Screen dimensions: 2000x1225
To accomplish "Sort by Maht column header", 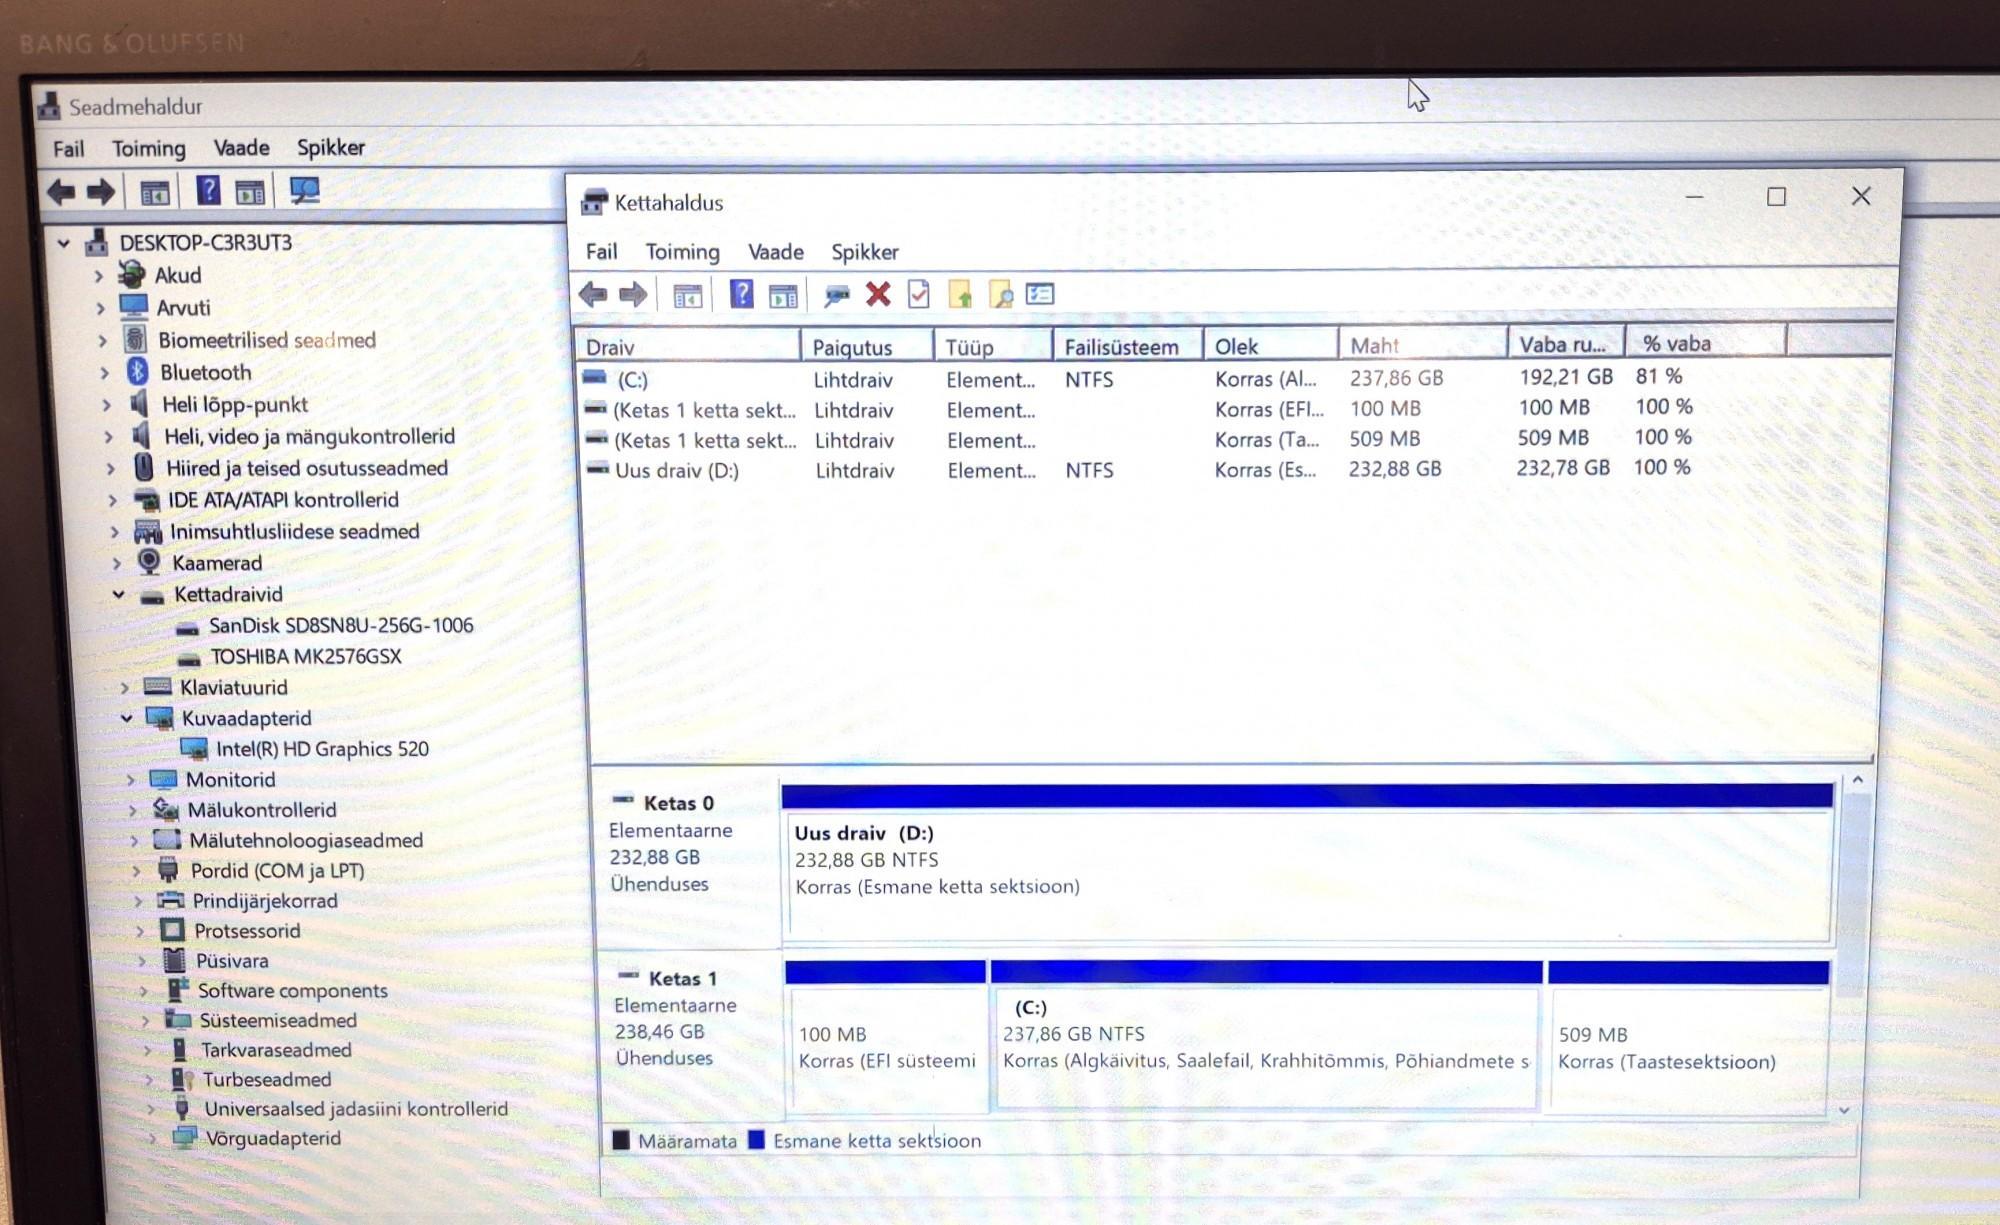I will coord(1423,345).
